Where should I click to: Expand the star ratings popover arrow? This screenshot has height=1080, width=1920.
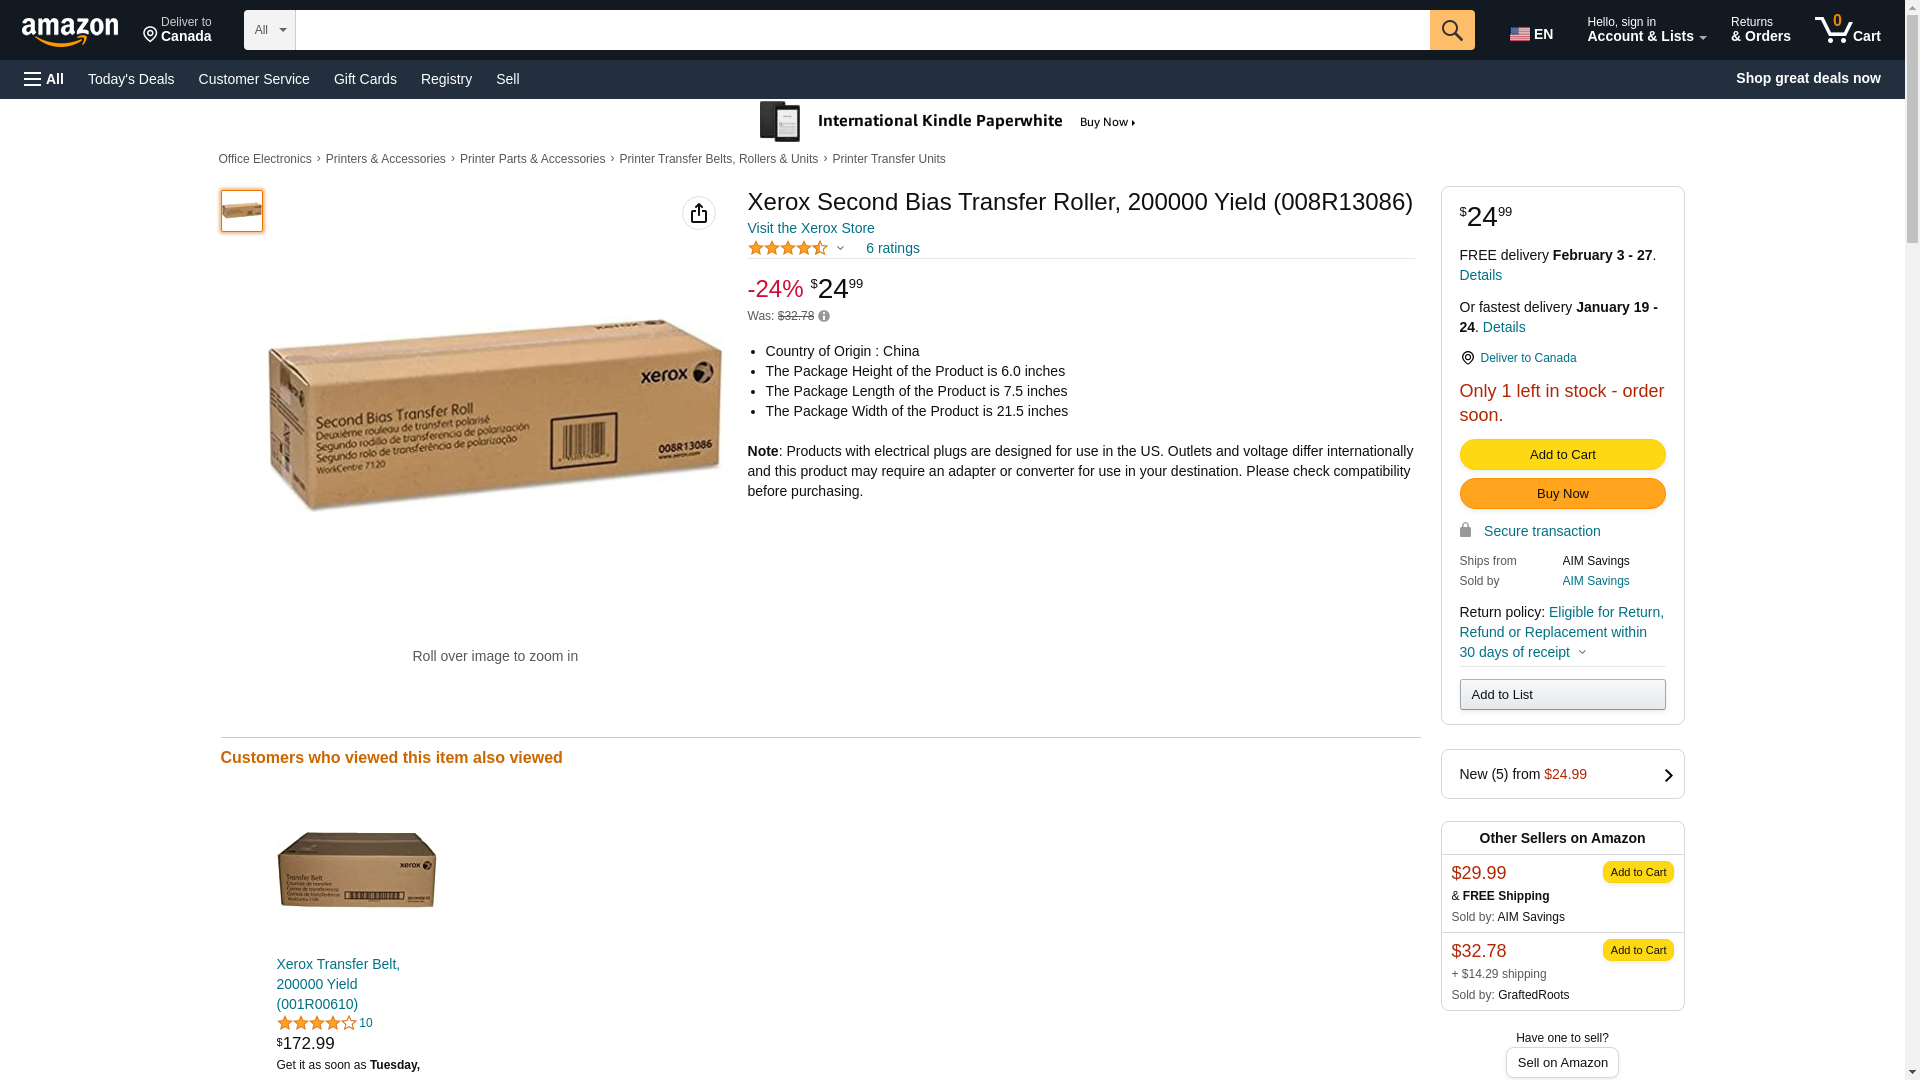(840, 248)
